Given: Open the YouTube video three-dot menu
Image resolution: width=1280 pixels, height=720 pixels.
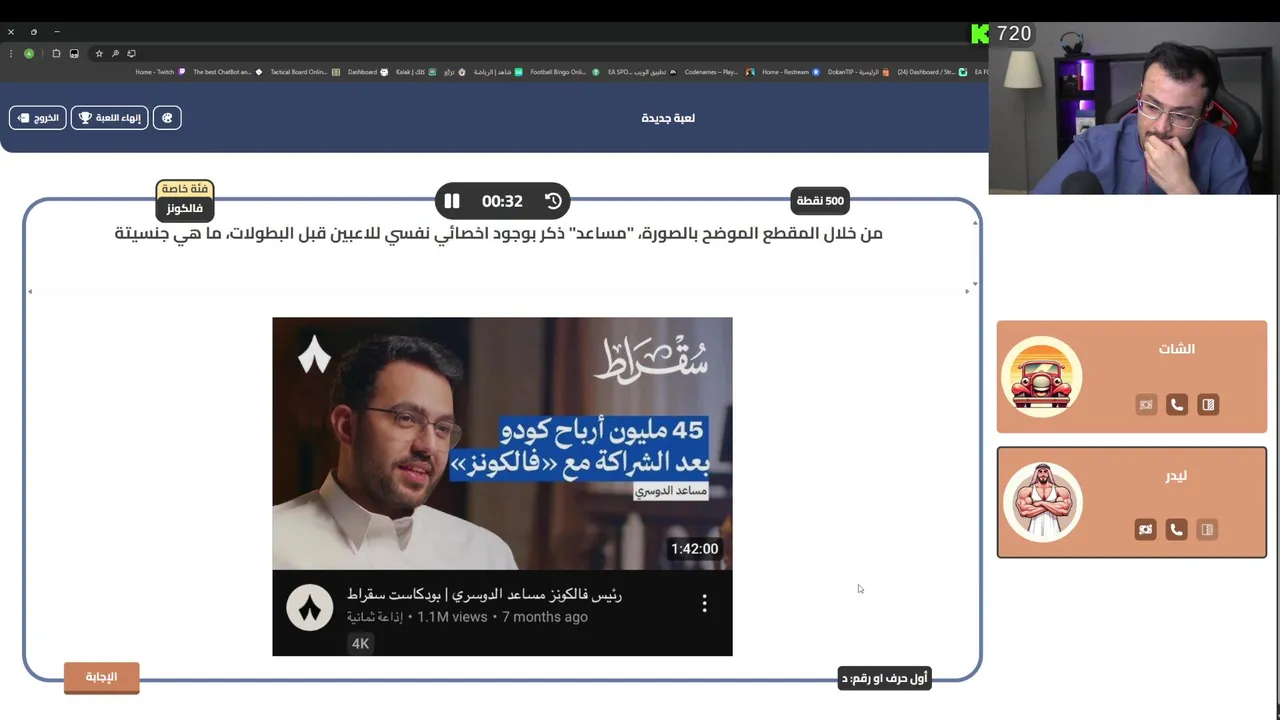Looking at the screenshot, I should coord(704,603).
